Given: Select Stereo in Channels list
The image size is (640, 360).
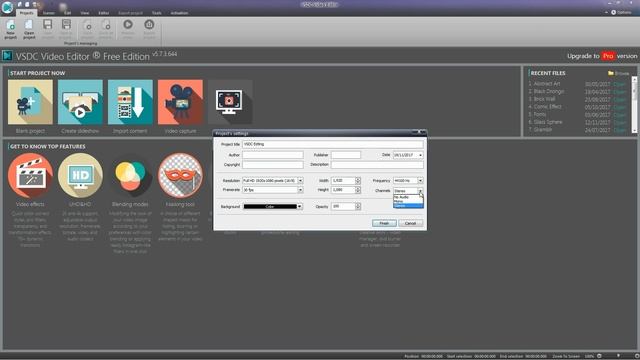Looking at the screenshot, I should pyautogui.click(x=408, y=206).
